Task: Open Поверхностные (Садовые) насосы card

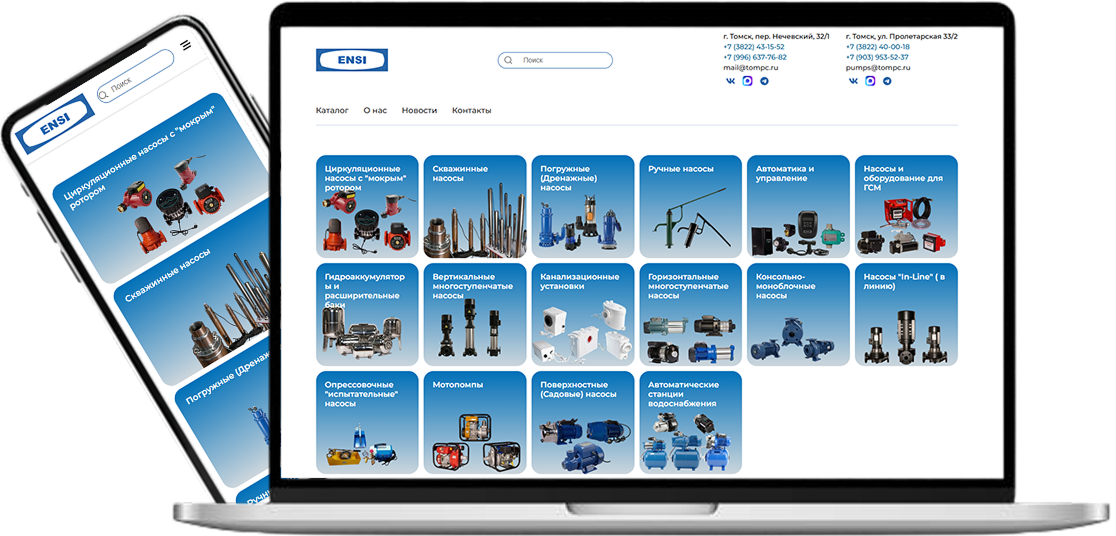Action: point(583,422)
